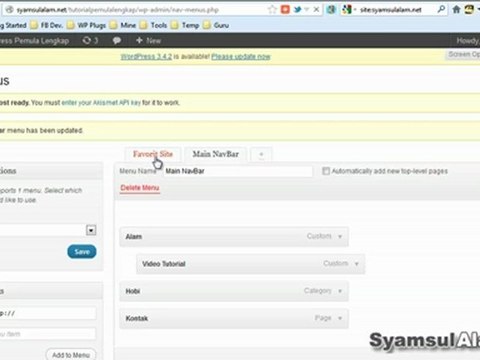Click the custom link URL field
Screen dimensions: 480x360
point(48,313)
